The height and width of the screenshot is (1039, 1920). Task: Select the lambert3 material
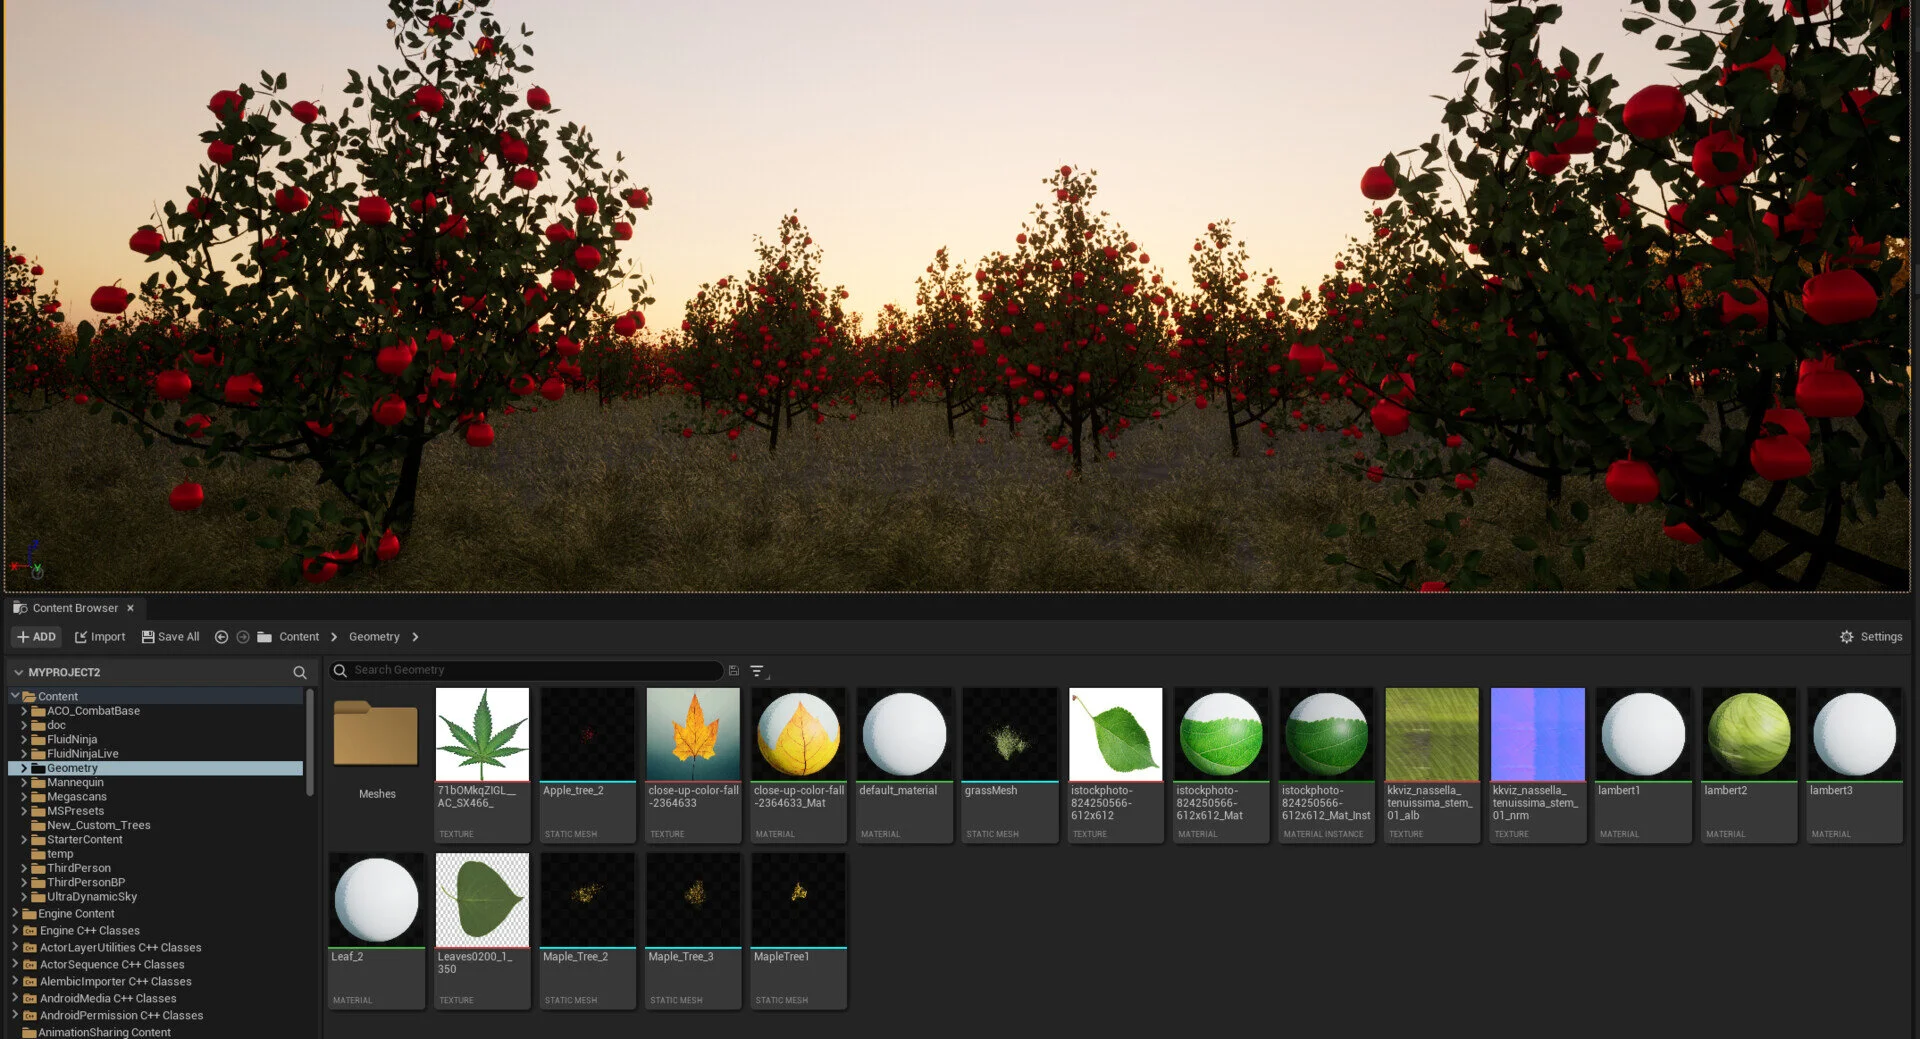pos(1854,764)
